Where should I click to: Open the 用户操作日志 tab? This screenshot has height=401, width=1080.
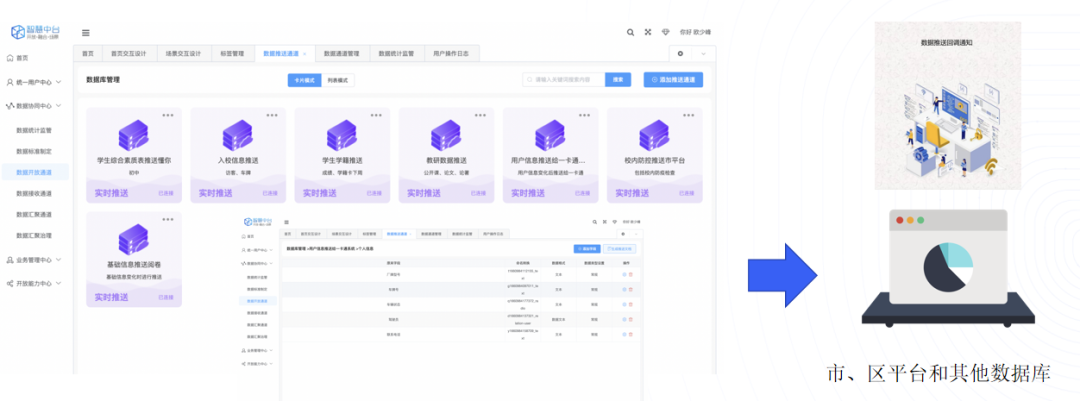pos(453,53)
